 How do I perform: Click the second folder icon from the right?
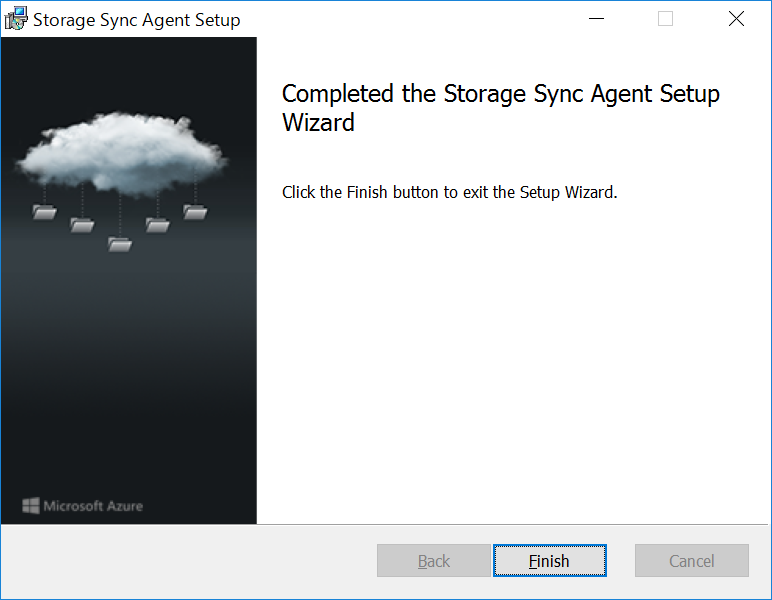pos(158,224)
